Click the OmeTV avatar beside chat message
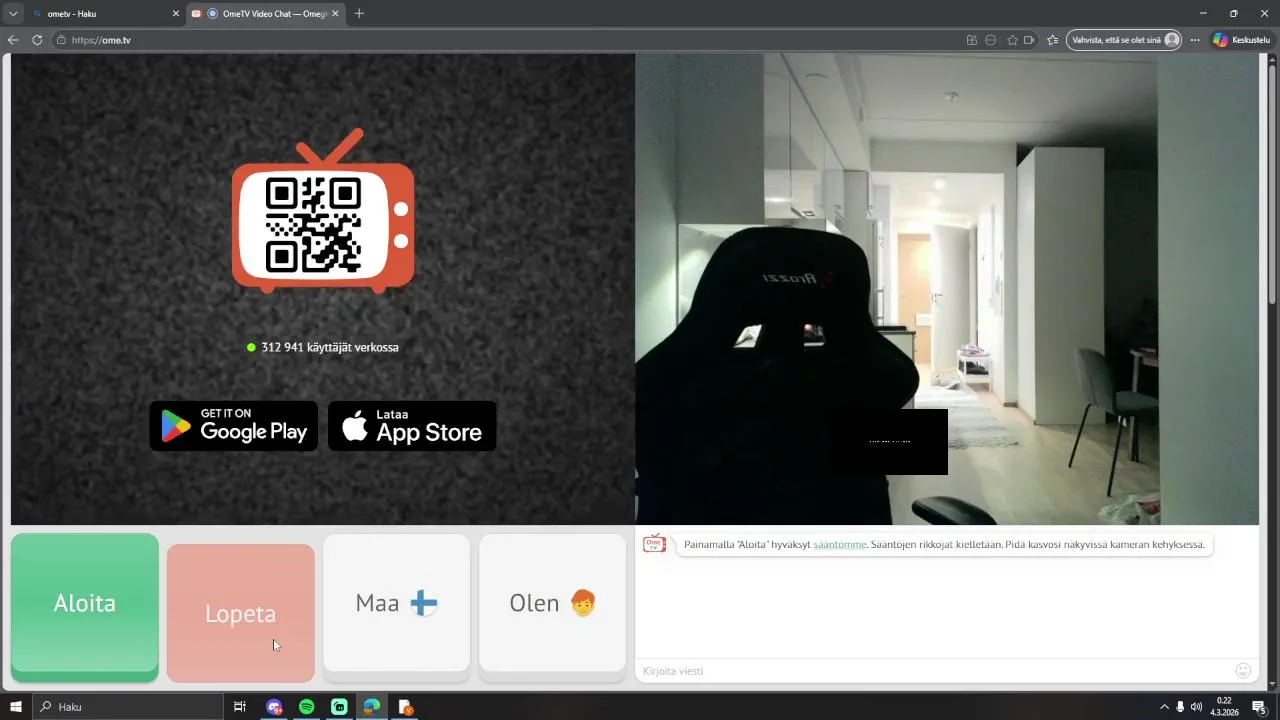1280x720 pixels. click(654, 544)
